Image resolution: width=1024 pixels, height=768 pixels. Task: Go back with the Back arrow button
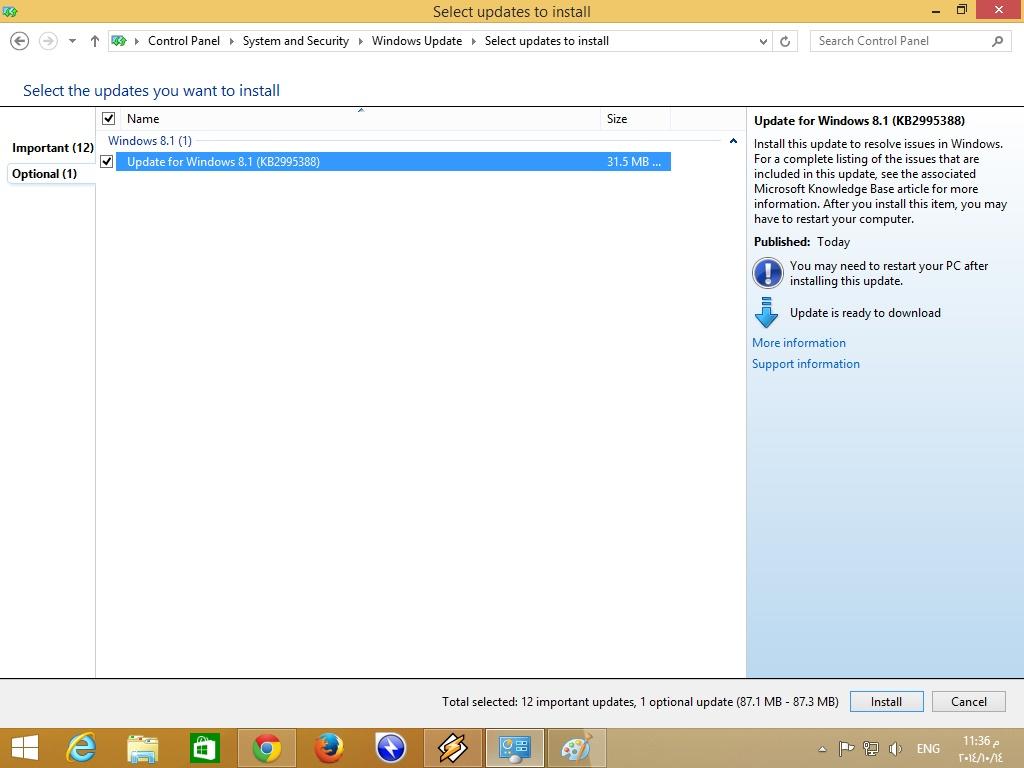click(x=20, y=41)
